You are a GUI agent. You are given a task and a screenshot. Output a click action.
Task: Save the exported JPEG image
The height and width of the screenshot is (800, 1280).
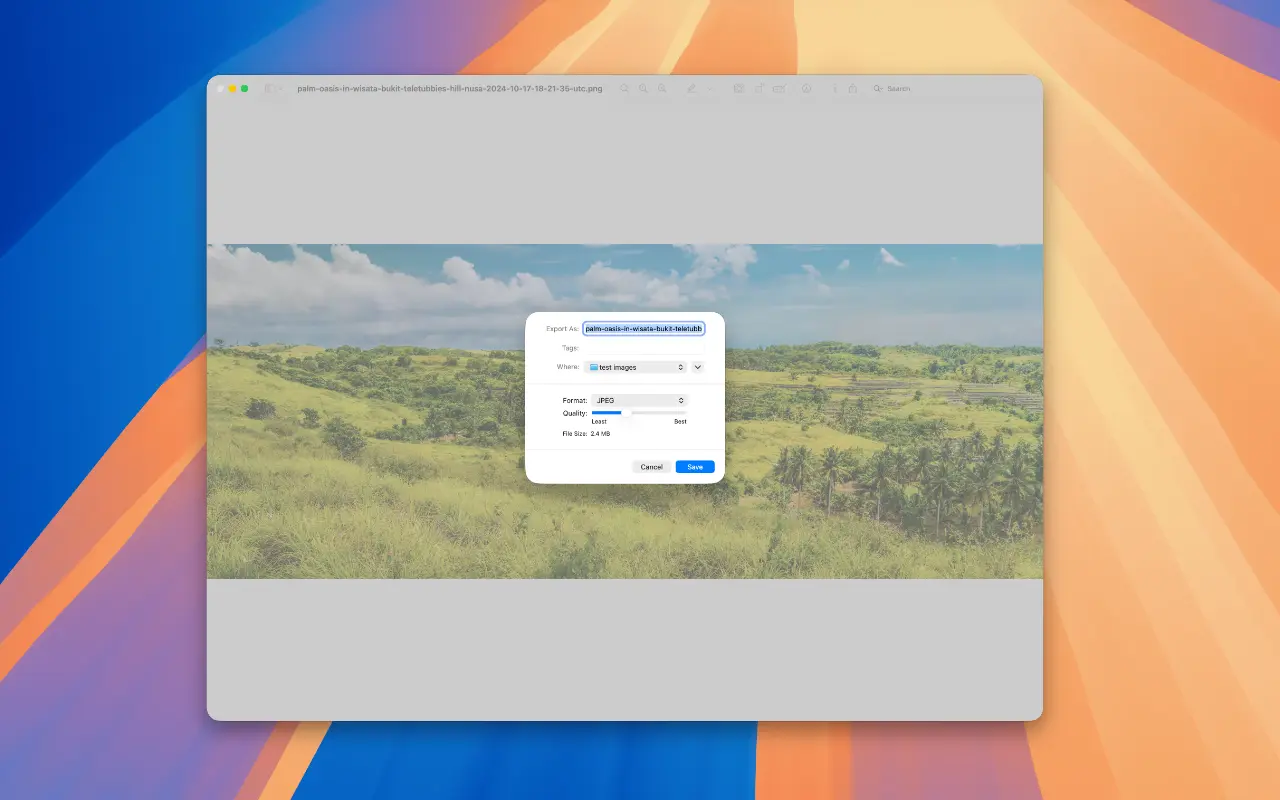click(x=694, y=467)
